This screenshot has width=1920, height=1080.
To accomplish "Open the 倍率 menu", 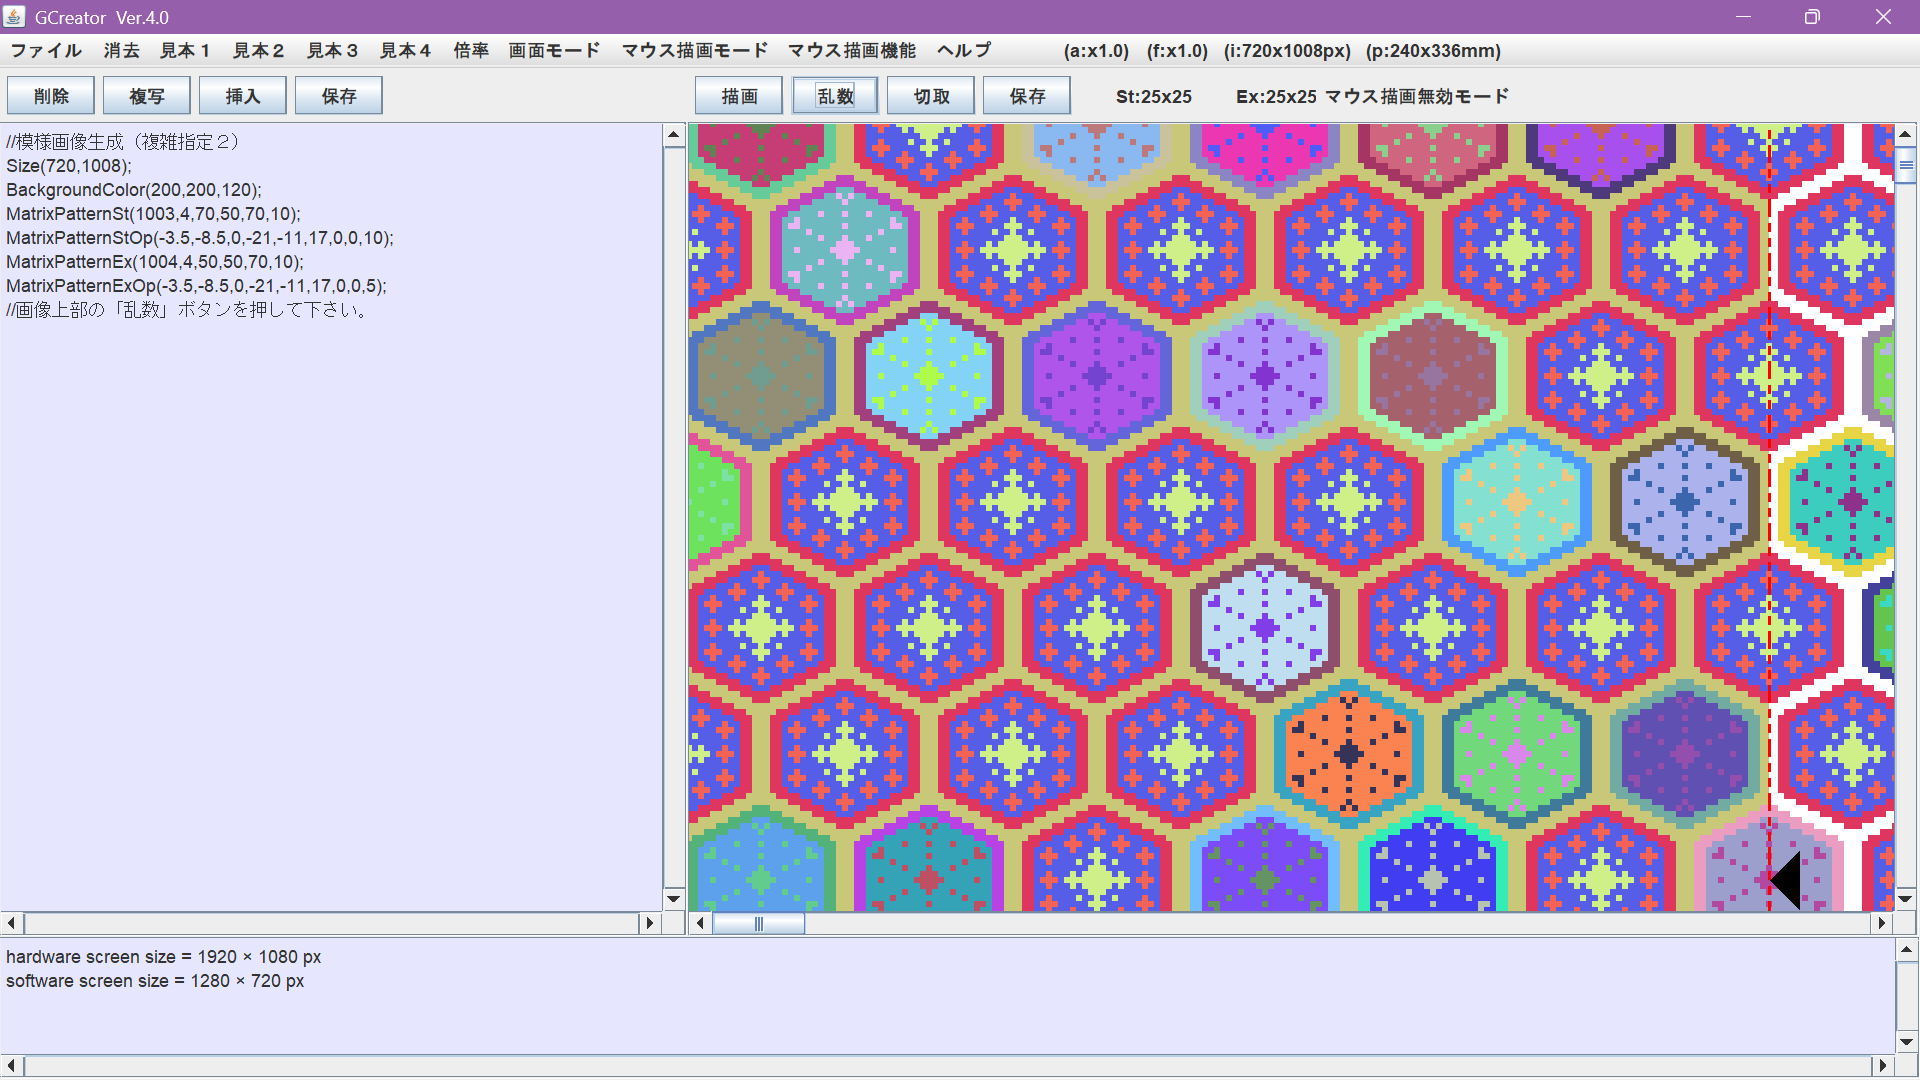I will [x=471, y=51].
